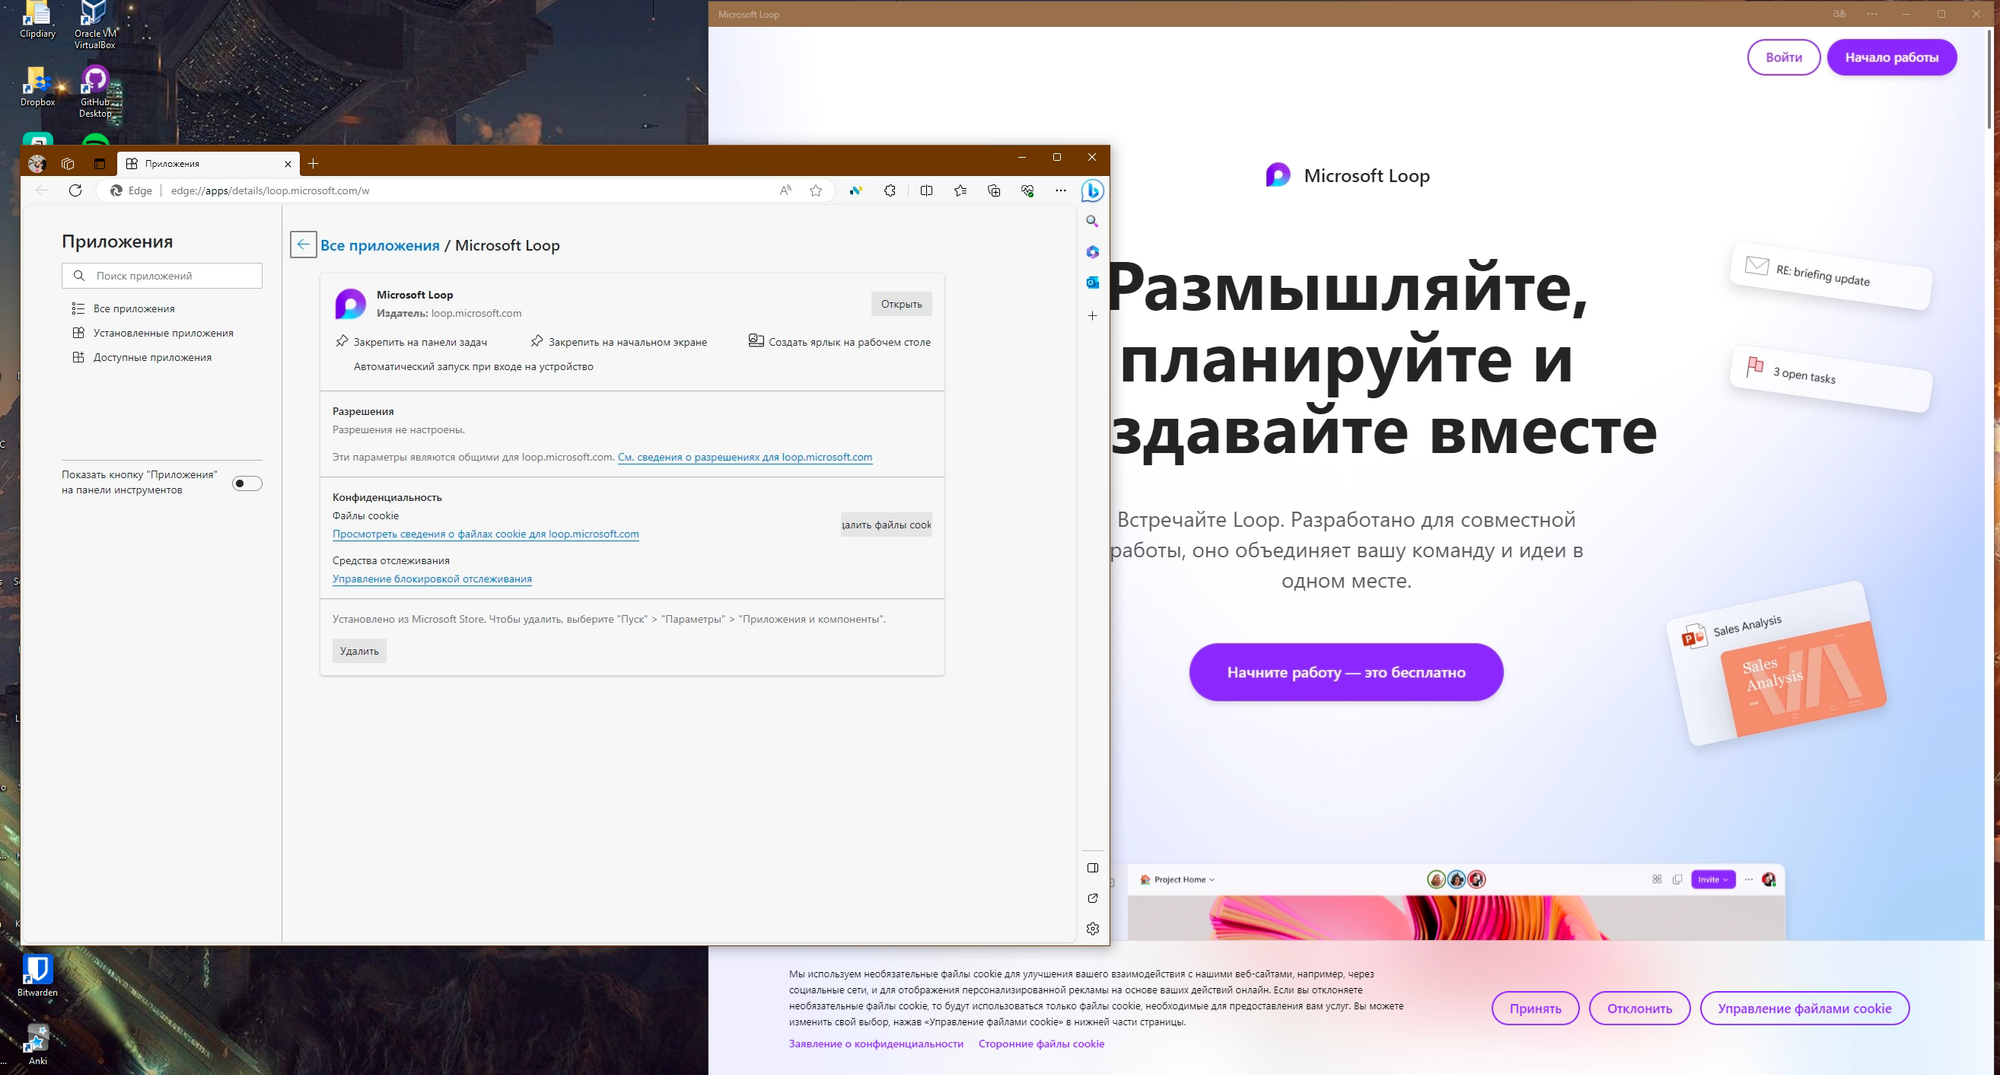Refresh the Edge apps page

click(75, 190)
